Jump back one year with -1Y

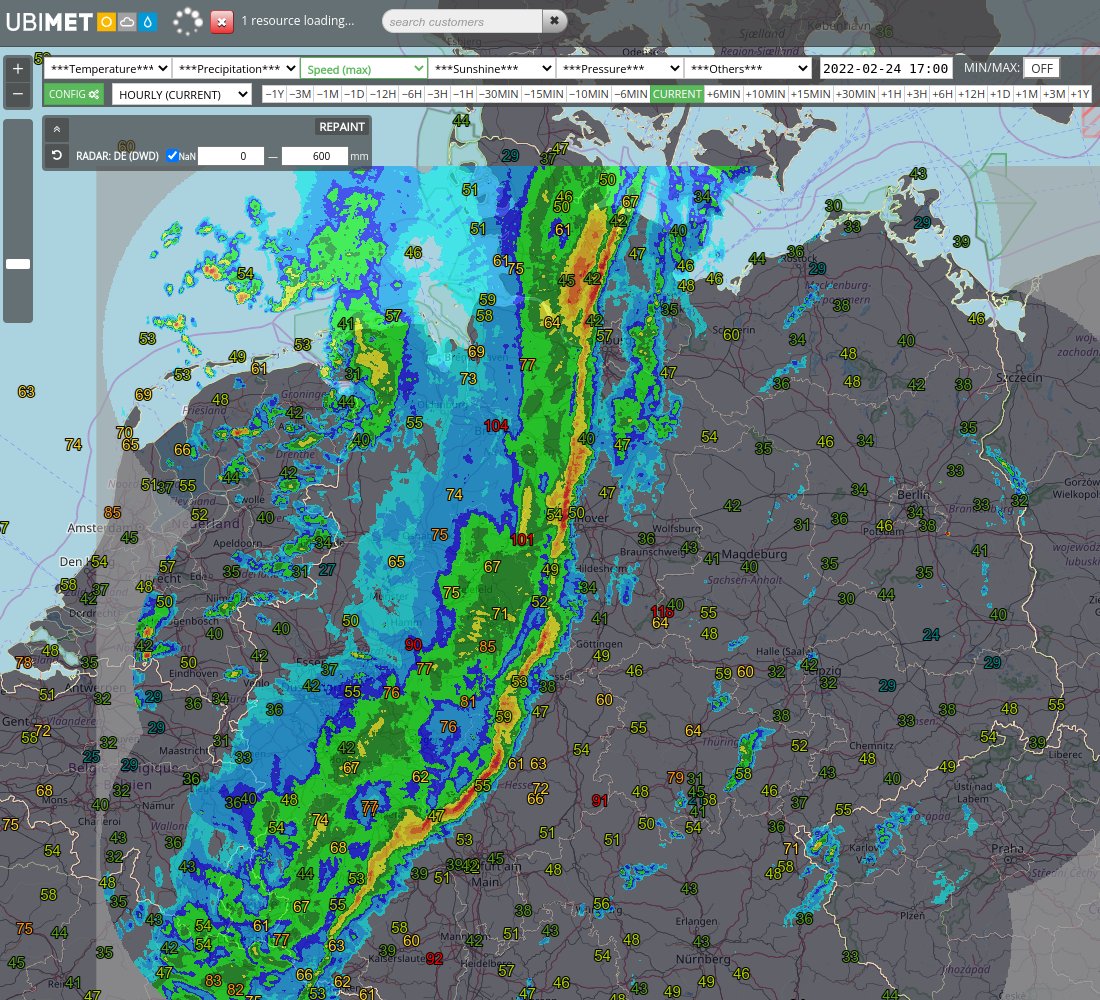pyautogui.click(x=274, y=94)
